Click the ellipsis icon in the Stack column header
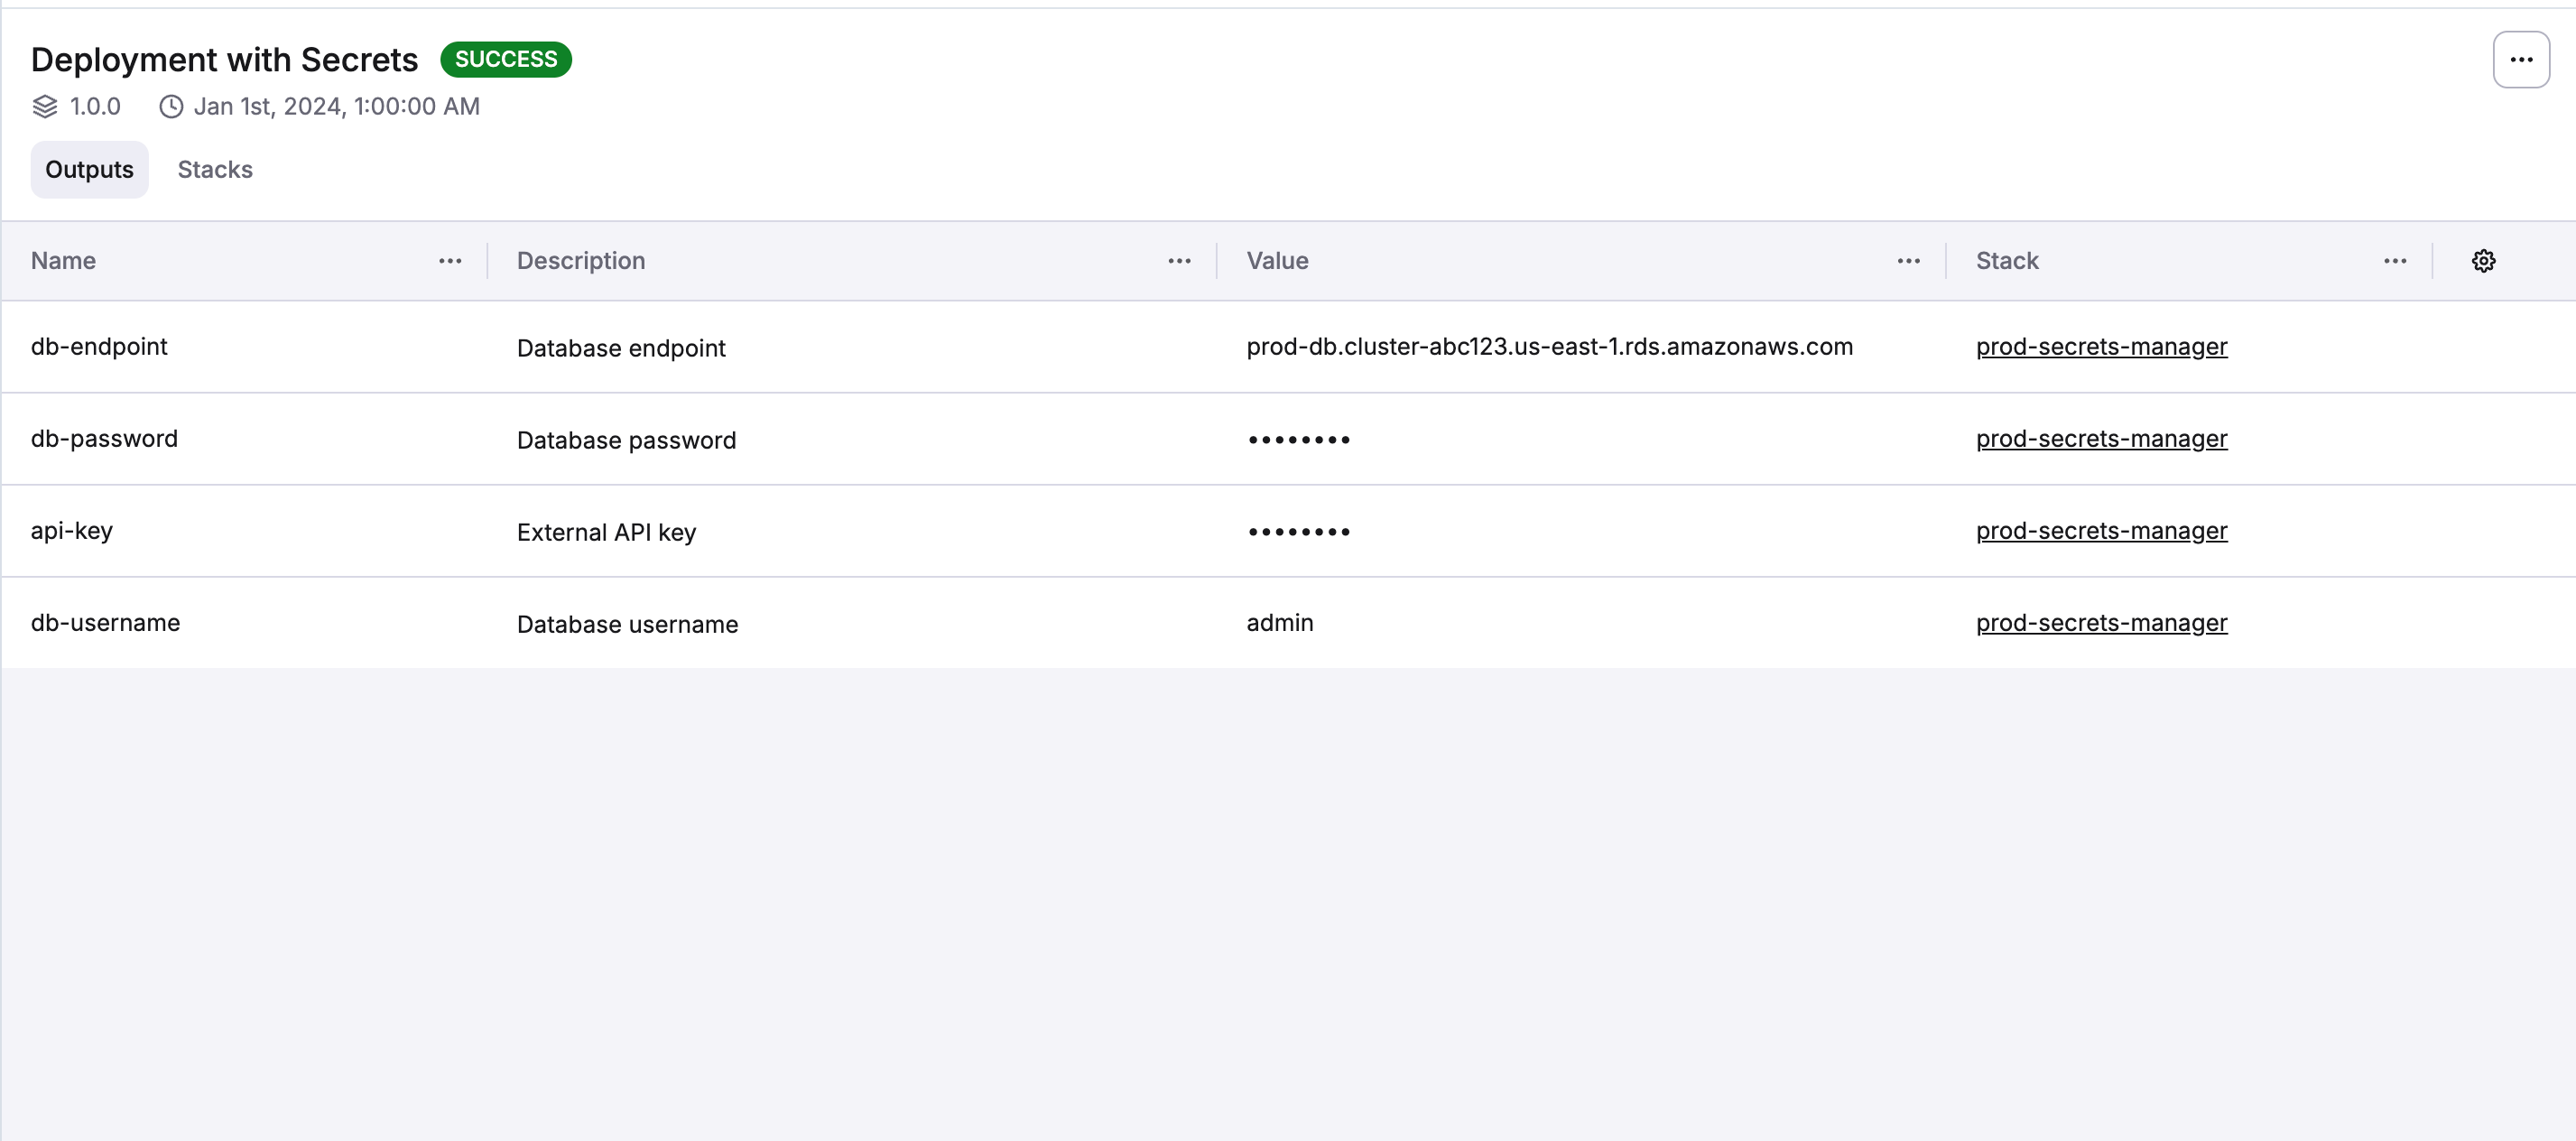The width and height of the screenshot is (2576, 1141). pyautogui.click(x=2394, y=261)
